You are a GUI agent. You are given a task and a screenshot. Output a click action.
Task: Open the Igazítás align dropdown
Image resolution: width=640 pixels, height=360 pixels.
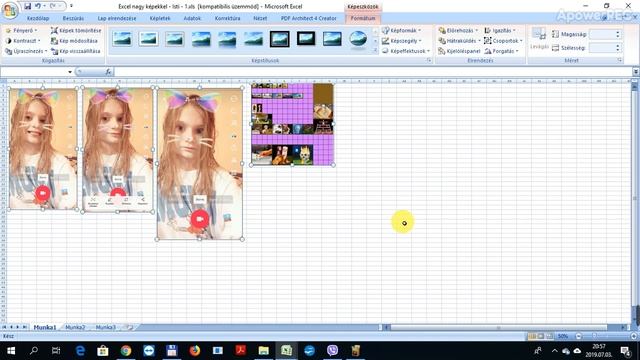pyautogui.click(x=500, y=30)
